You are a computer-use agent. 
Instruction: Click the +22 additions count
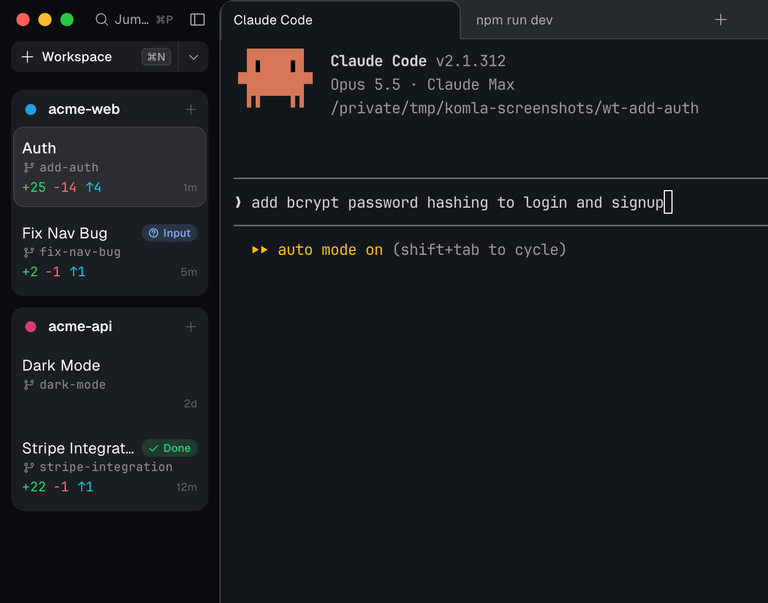click(x=34, y=487)
